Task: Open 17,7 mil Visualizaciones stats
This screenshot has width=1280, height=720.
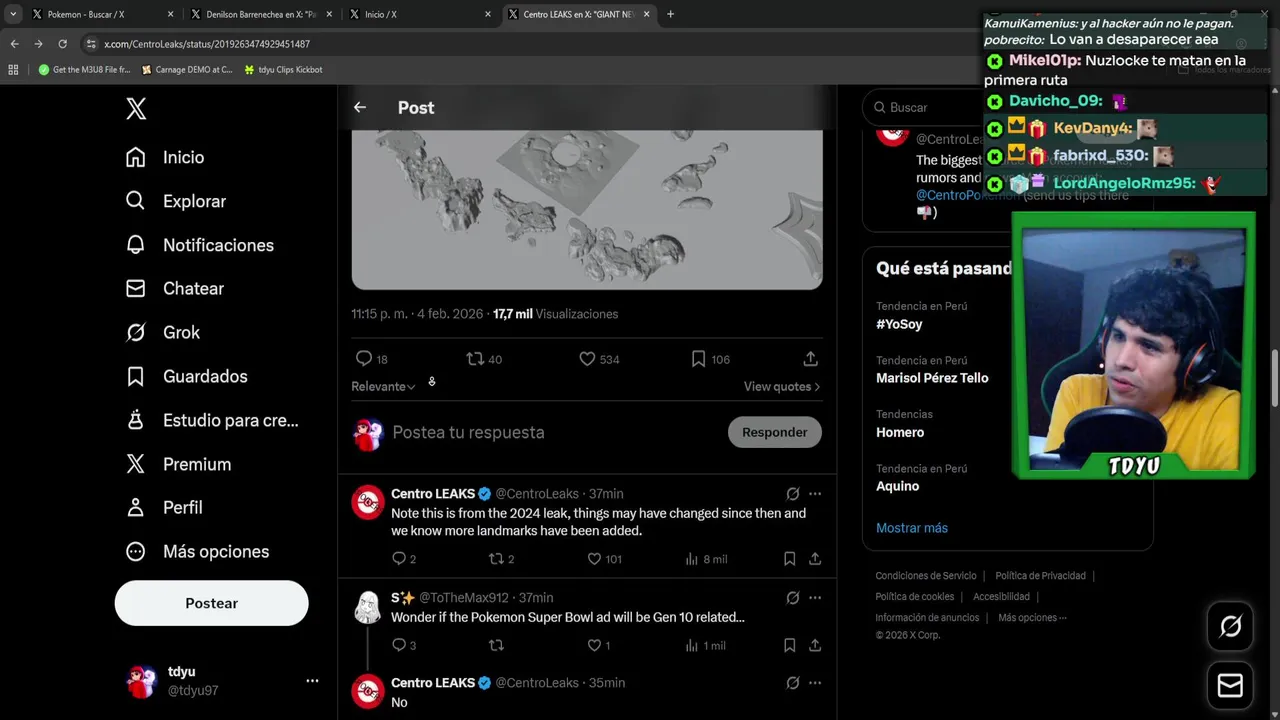Action: coord(555,314)
